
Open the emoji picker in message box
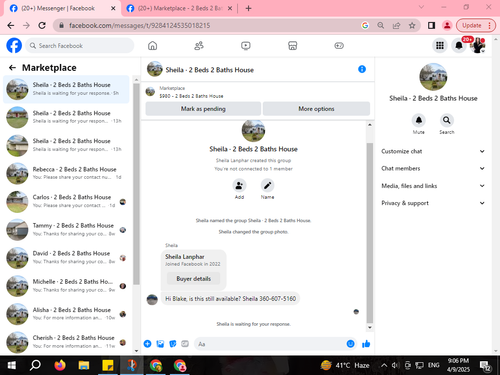pyautogui.click(x=350, y=344)
